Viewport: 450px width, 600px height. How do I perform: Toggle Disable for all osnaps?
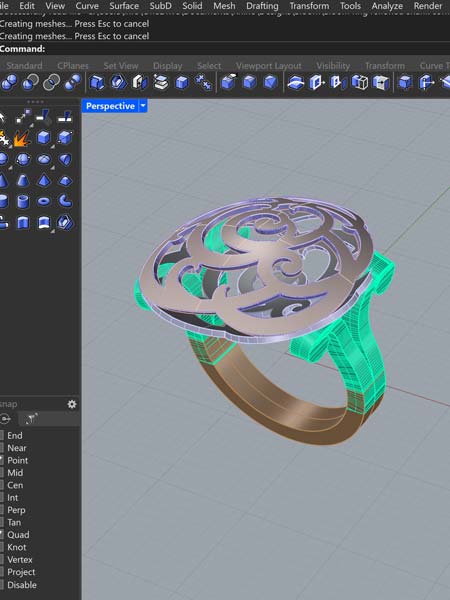18,585
